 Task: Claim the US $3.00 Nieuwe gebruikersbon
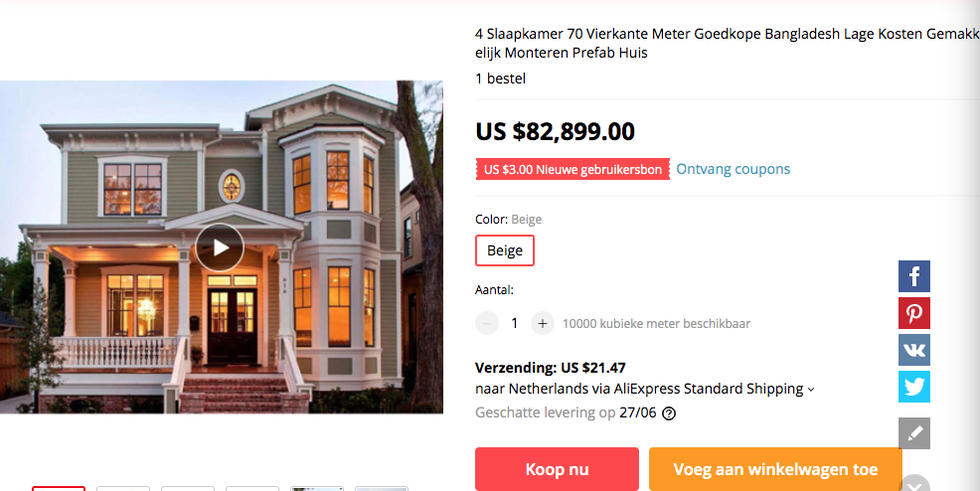click(572, 169)
